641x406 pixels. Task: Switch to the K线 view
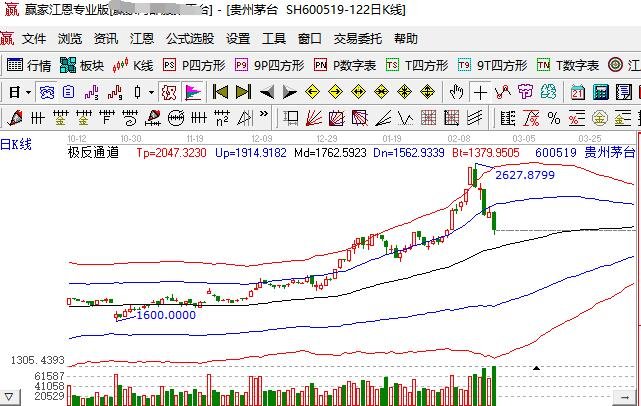[x=133, y=65]
